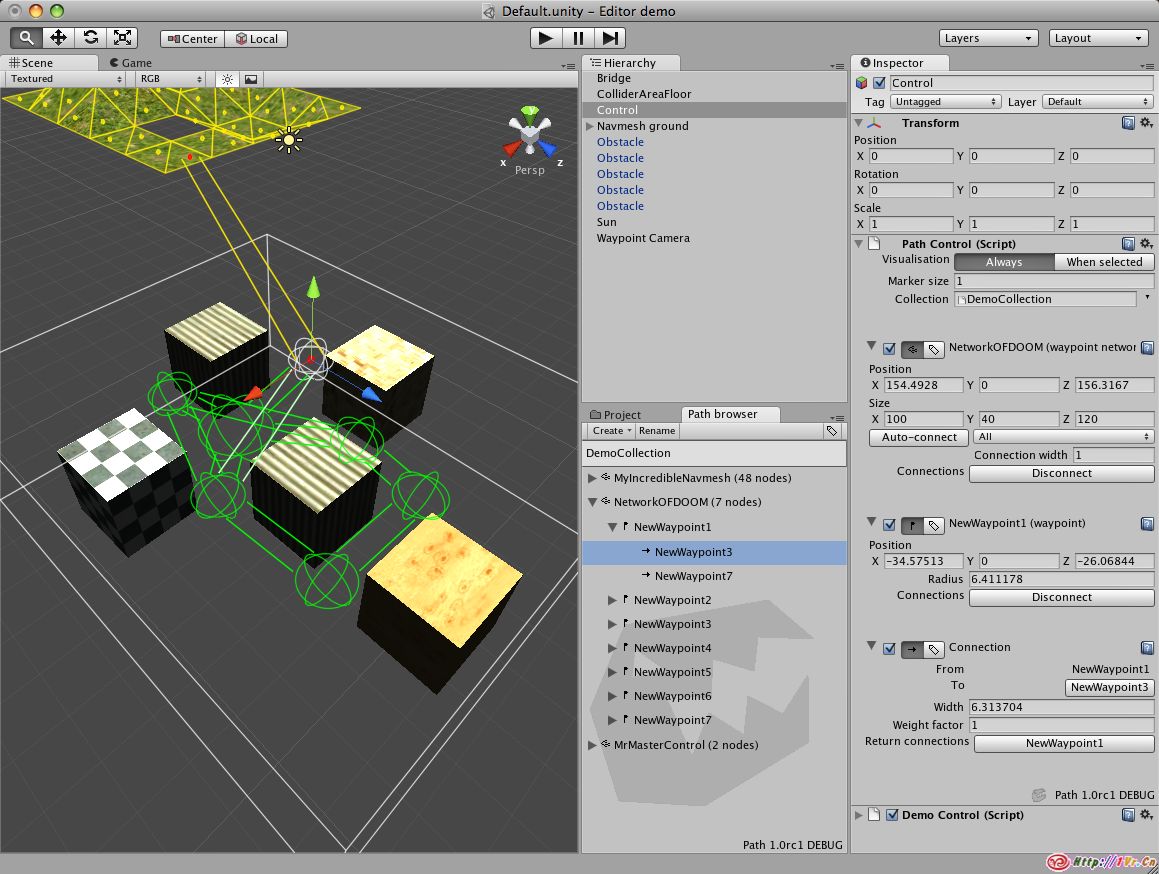Open the Textured draw mode dropdown
1159x874 pixels.
66,79
